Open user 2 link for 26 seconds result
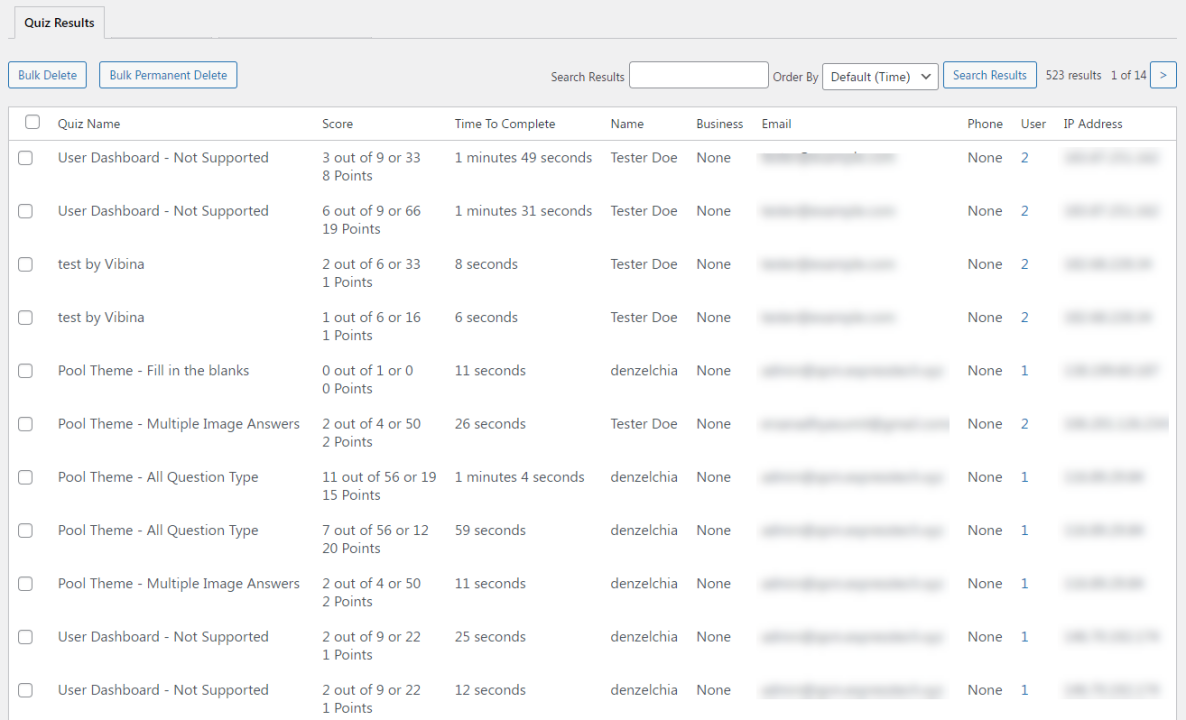 1024,424
